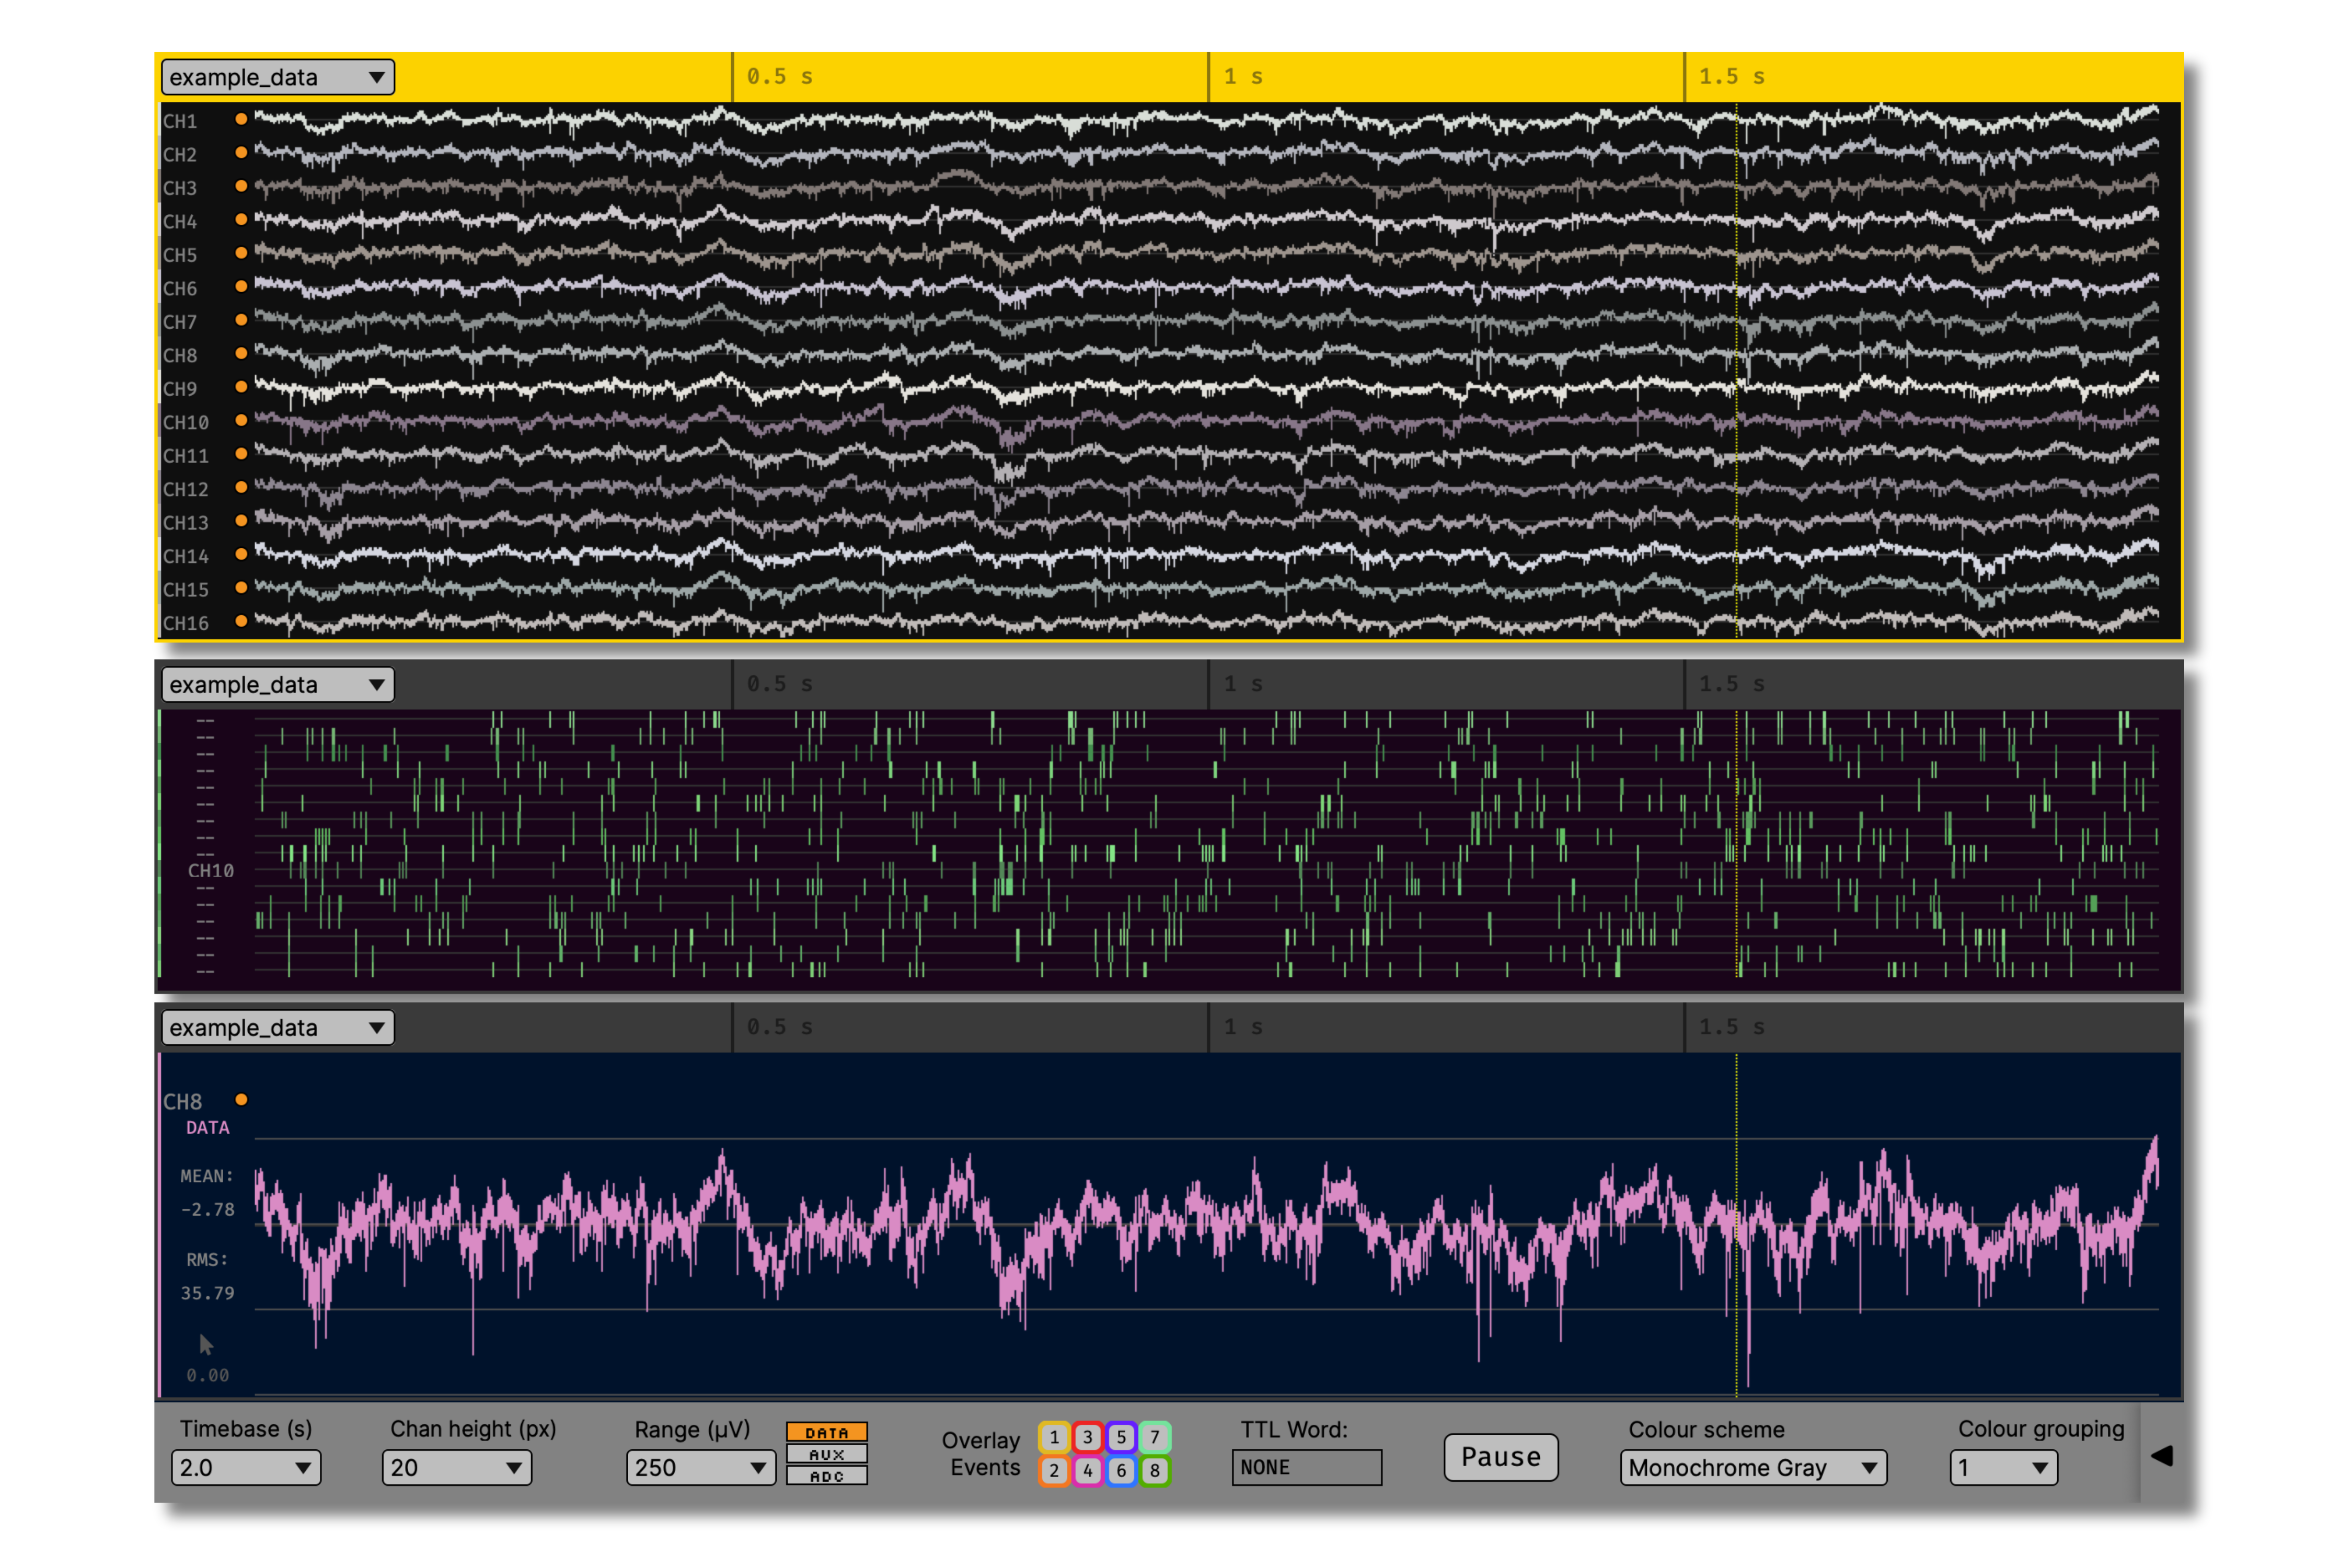Viewport: 2352px width, 1568px height.
Task: Toggle overlay events for TTL line 1
Action: click(x=1055, y=1438)
